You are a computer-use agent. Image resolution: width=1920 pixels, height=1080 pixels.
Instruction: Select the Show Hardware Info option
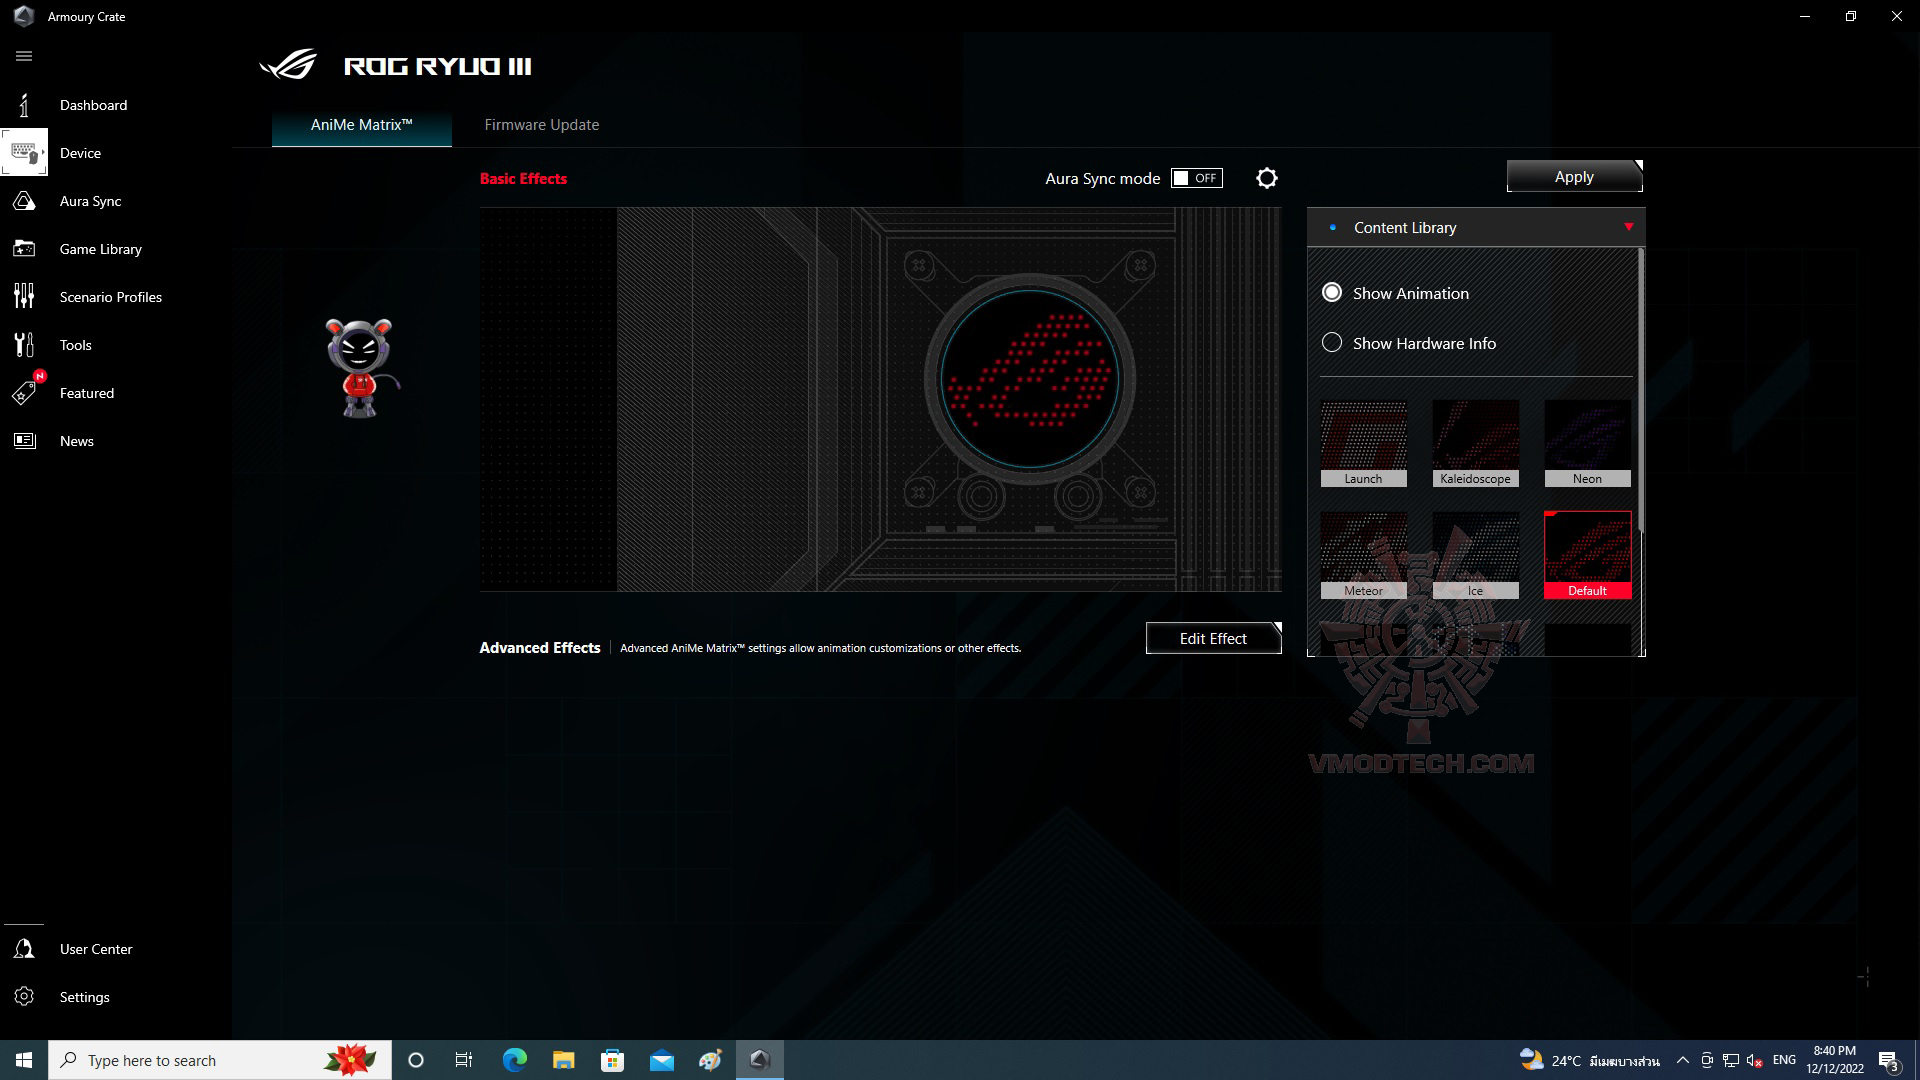(x=1332, y=343)
